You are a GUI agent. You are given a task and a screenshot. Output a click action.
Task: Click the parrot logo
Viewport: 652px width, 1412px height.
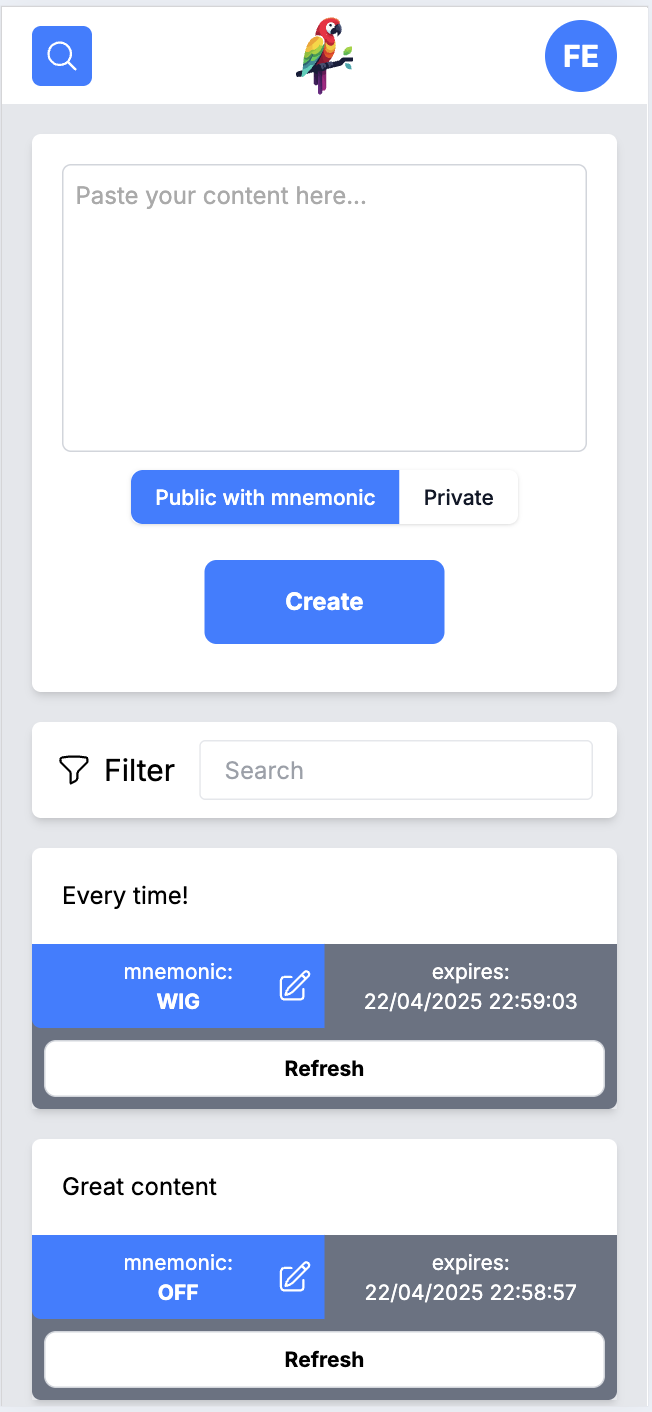(325, 56)
